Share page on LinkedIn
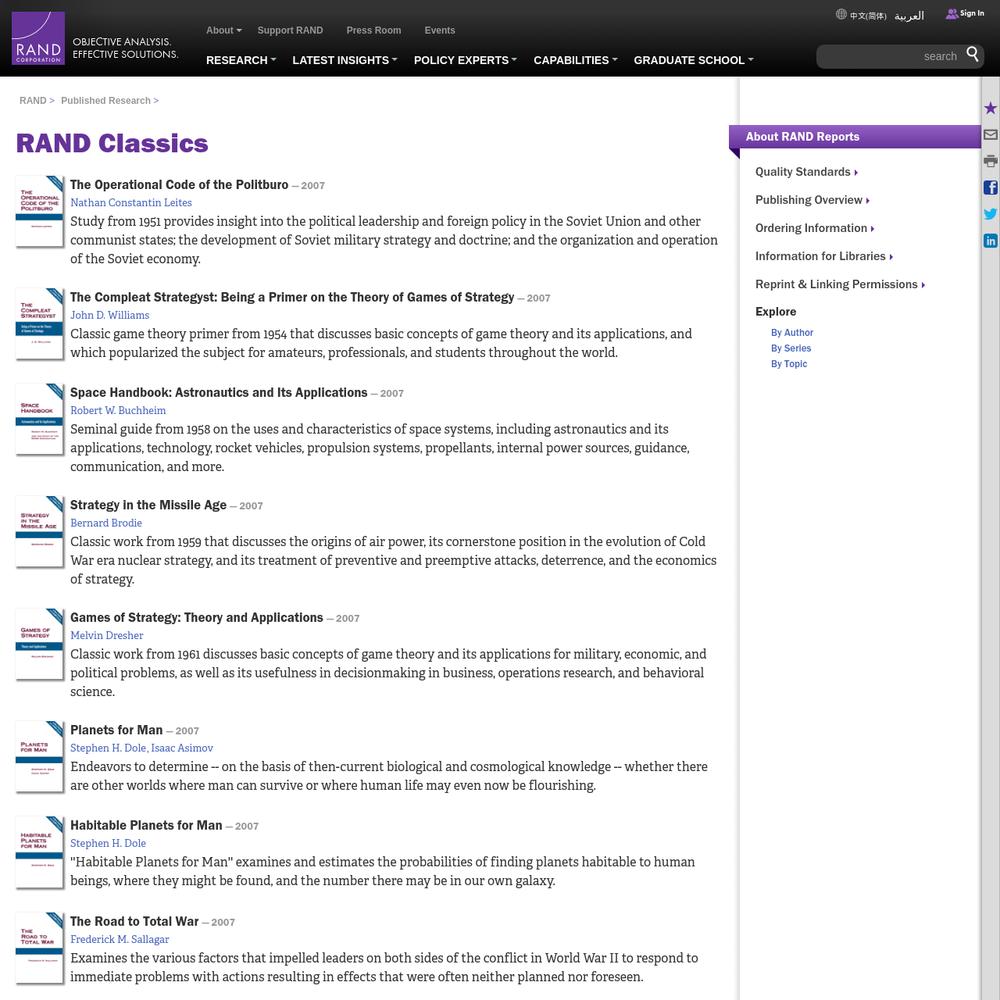The image size is (1000, 1000). 990,240
